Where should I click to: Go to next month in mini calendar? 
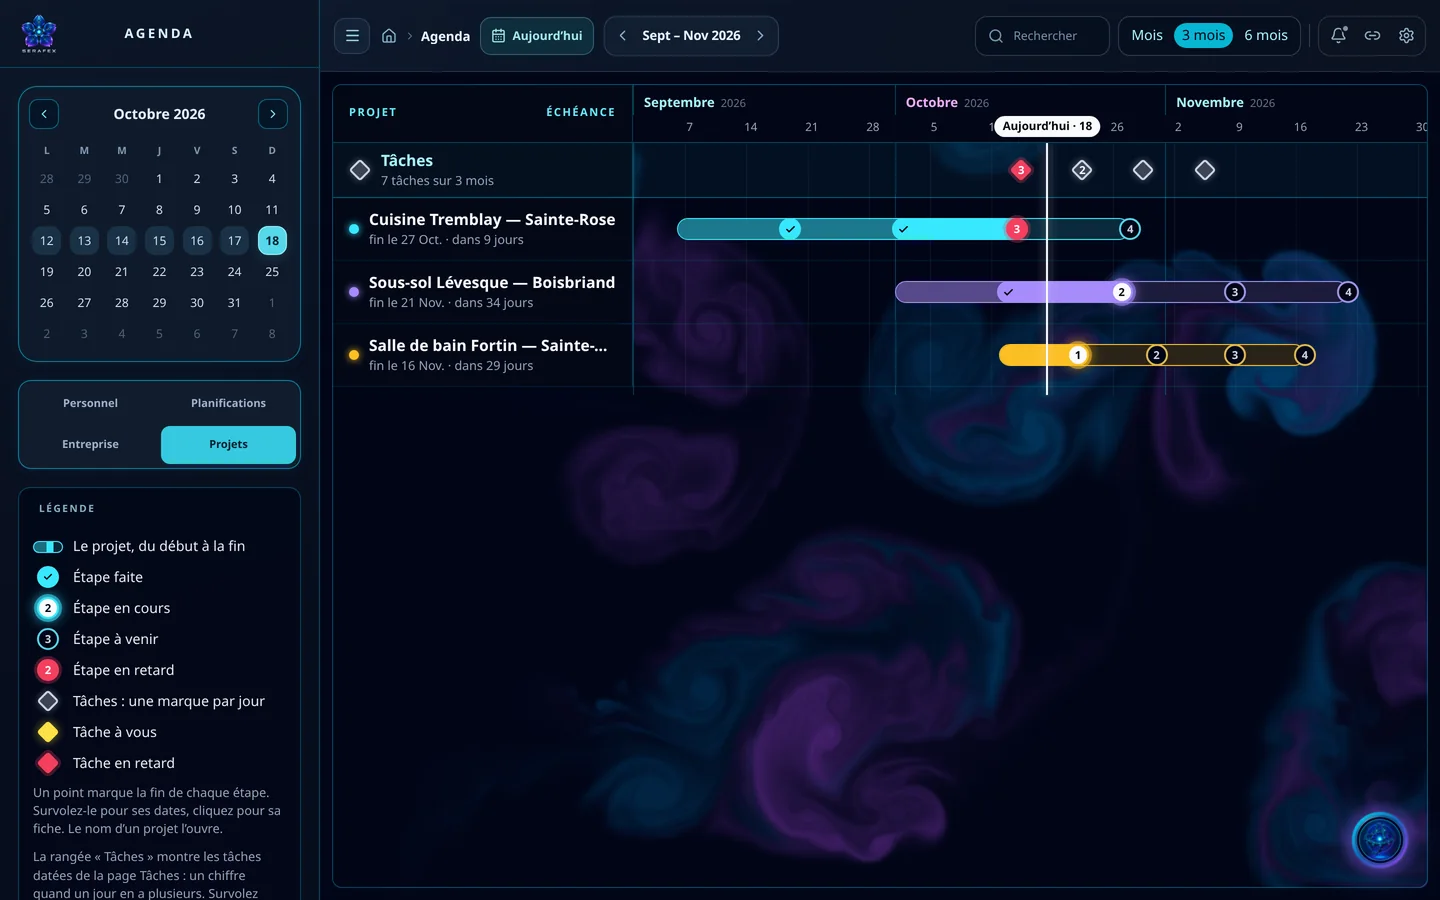272,114
